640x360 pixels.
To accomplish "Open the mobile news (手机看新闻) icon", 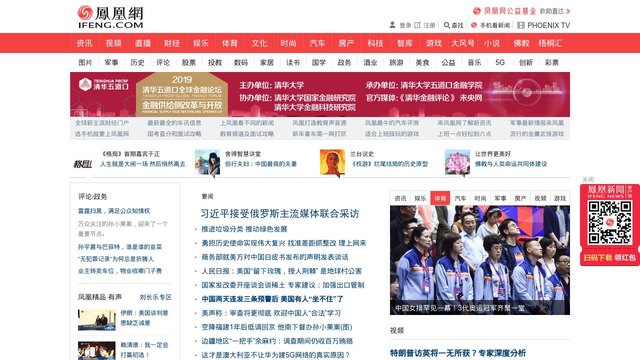I will coord(474,25).
